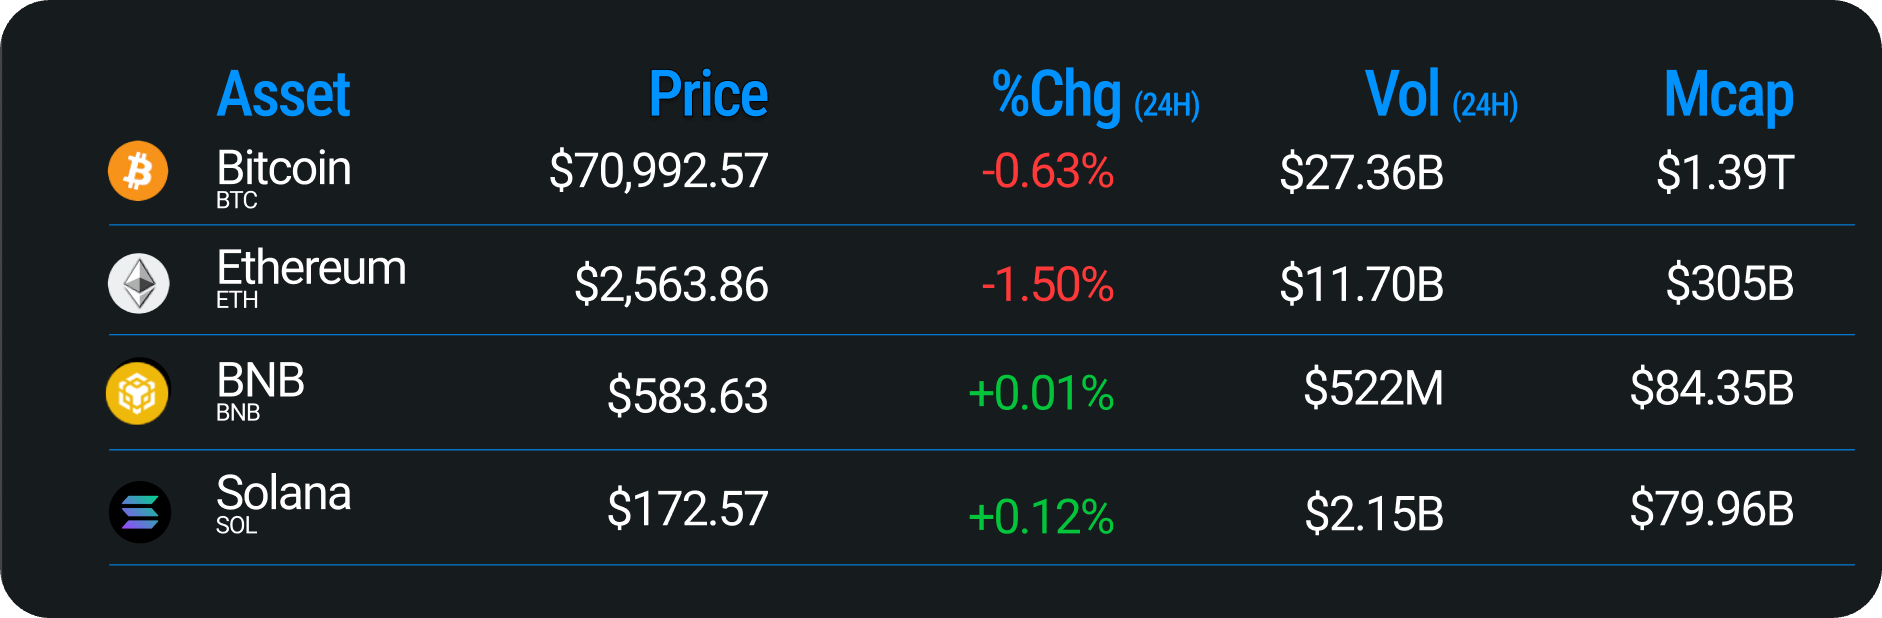Image resolution: width=1882 pixels, height=618 pixels.
Task: Click the Ethereum diamond icon
Action: (138, 283)
